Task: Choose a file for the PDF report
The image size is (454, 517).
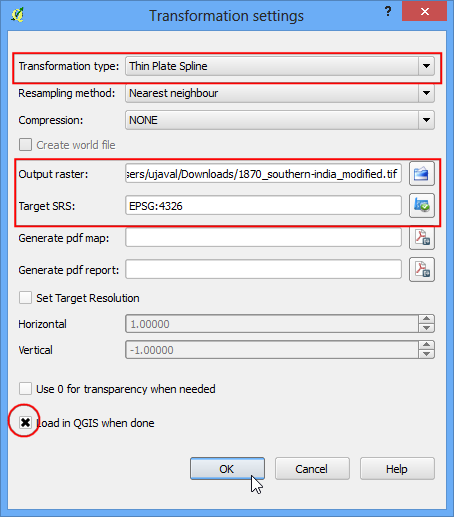Action: click(422, 270)
